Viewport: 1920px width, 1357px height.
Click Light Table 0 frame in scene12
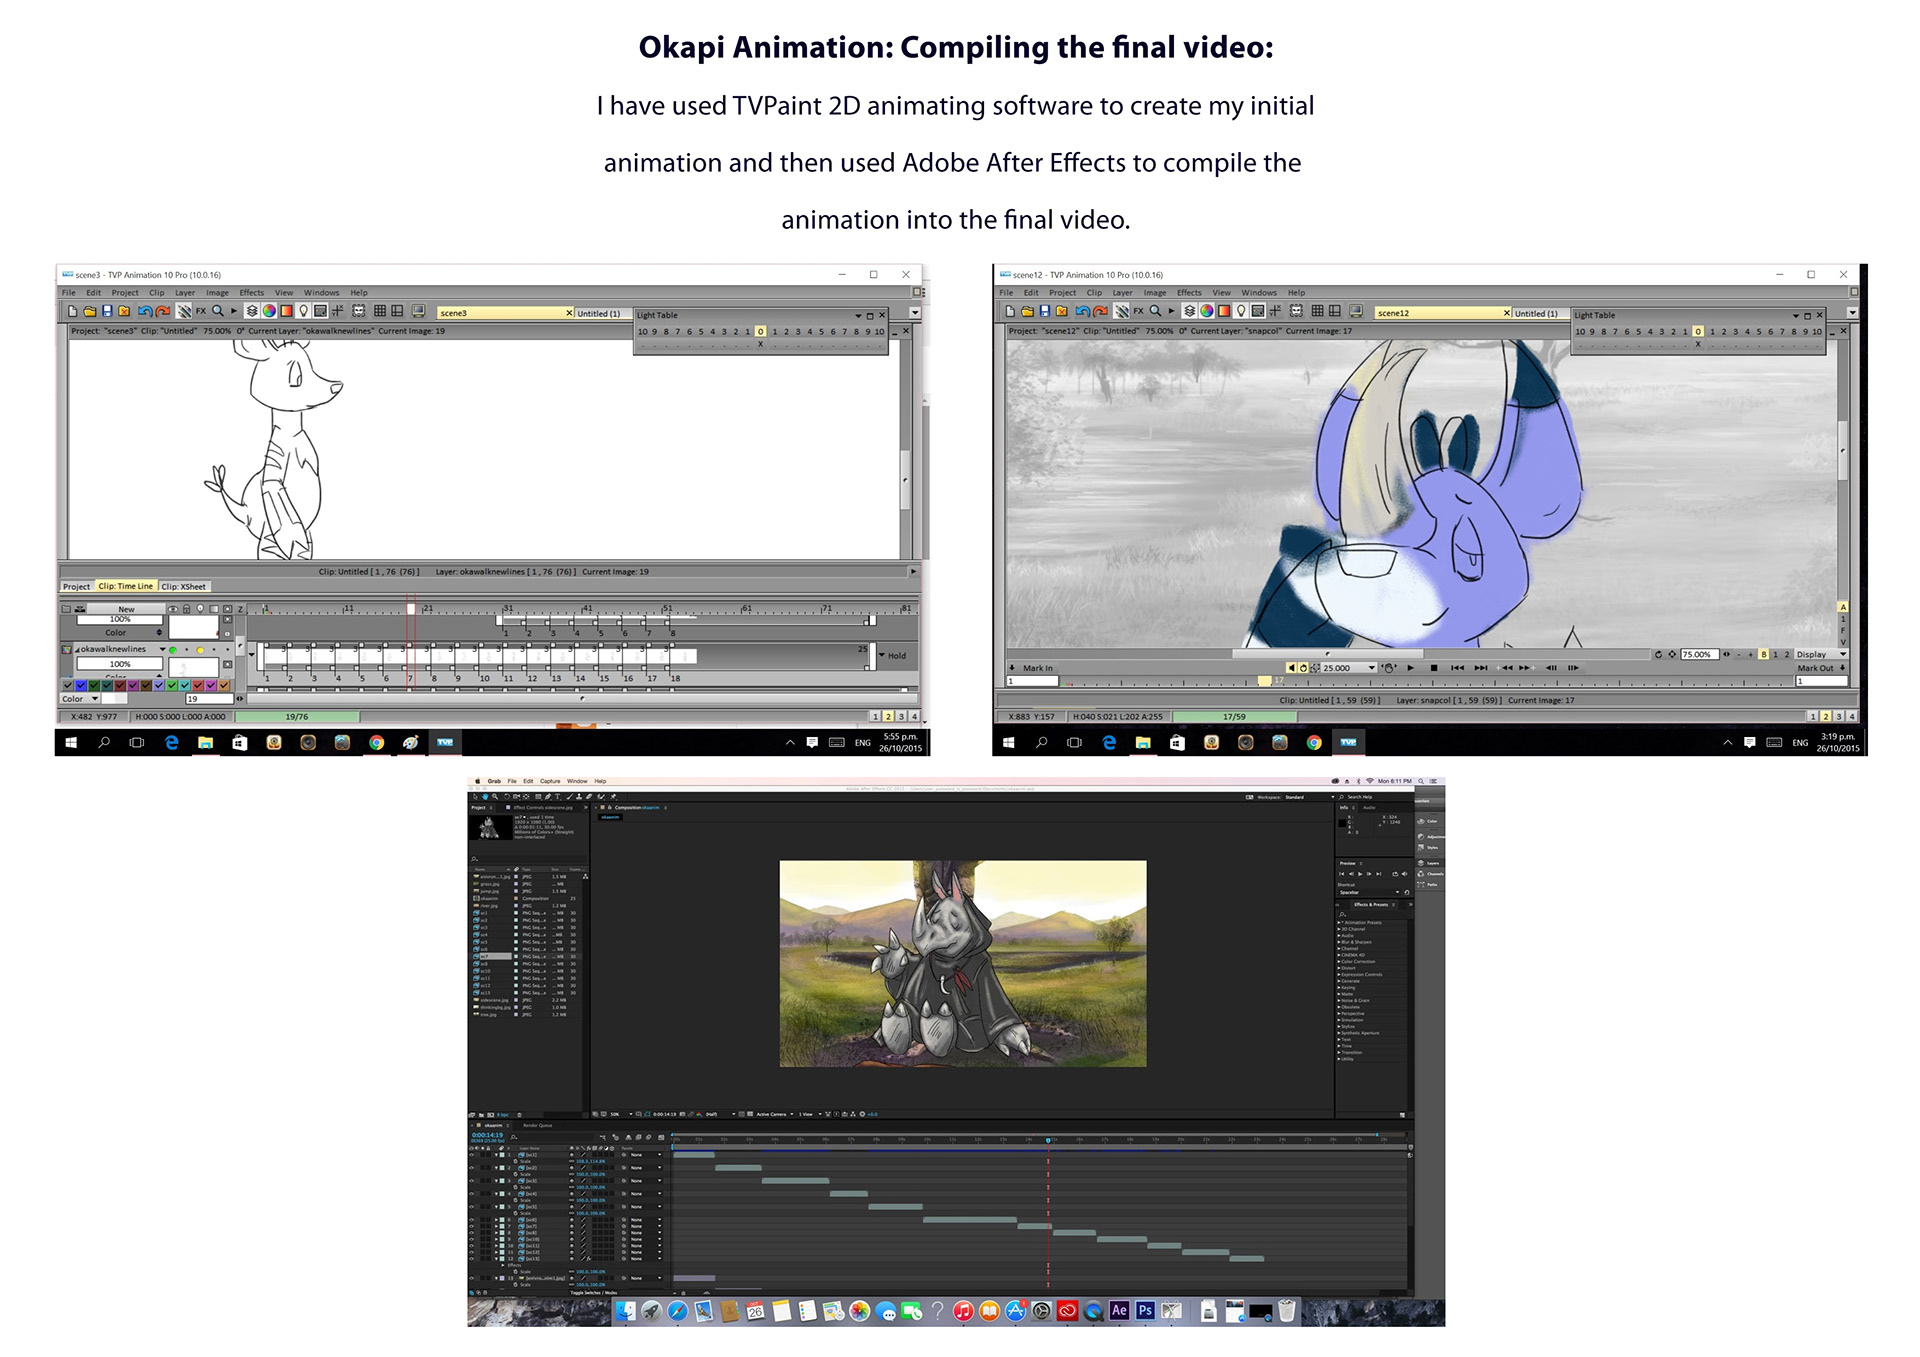(x=1698, y=331)
